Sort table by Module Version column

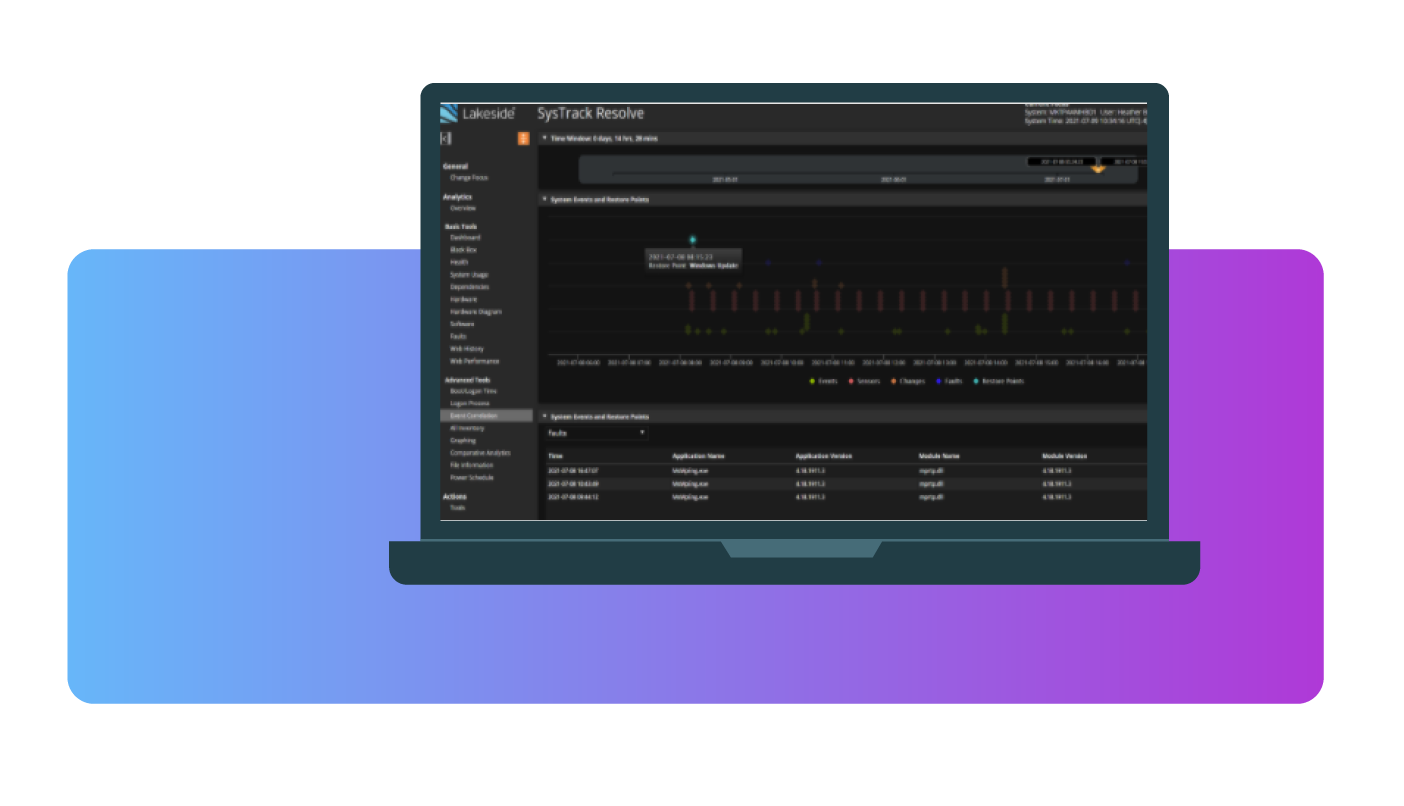pyautogui.click(x=1066, y=456)
